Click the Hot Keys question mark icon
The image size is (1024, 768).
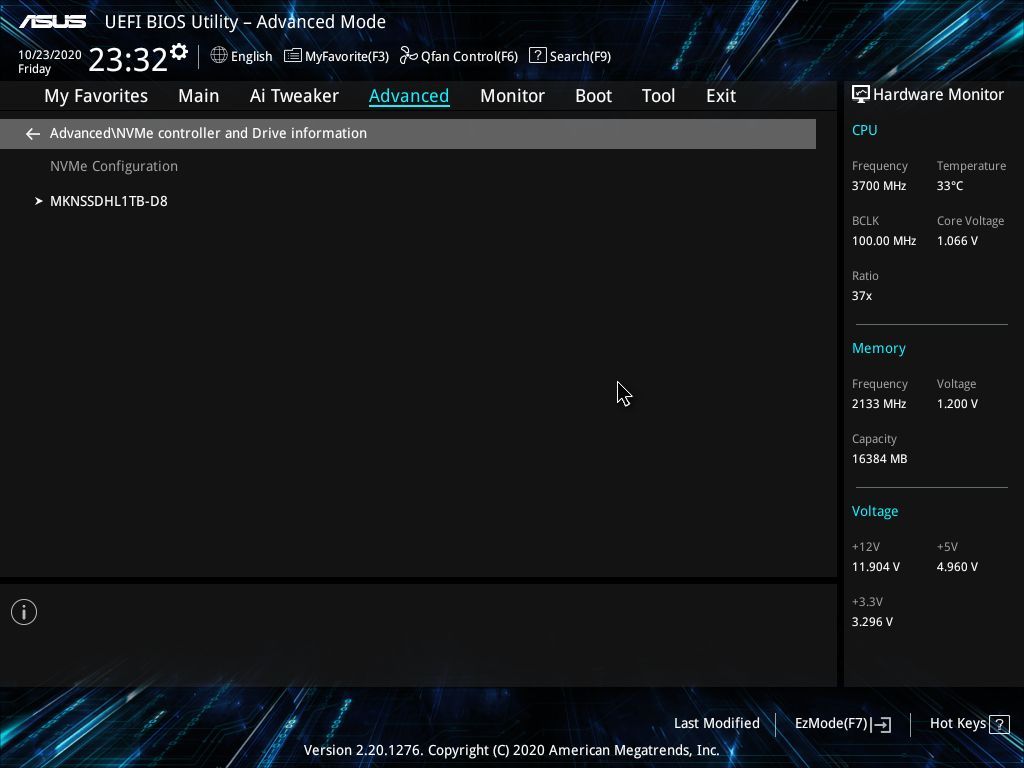[x=999, y=724]
